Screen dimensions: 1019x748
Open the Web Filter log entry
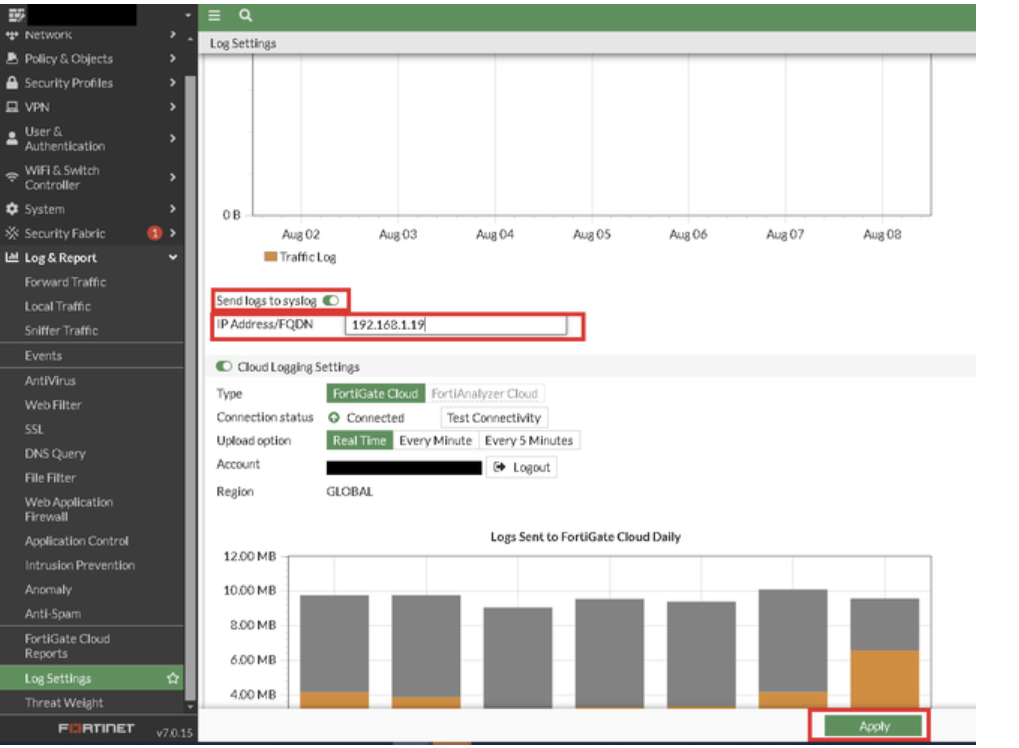(53, 405)
